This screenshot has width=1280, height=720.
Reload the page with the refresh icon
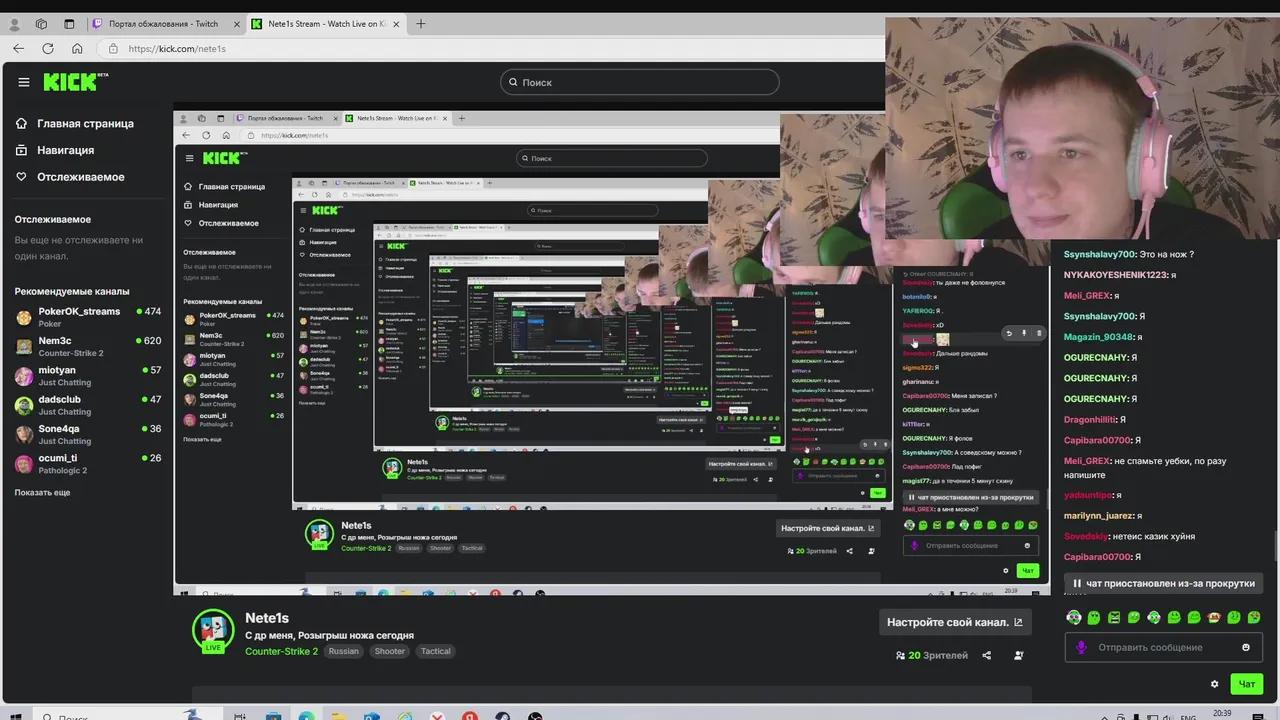[x=47, y=48]
